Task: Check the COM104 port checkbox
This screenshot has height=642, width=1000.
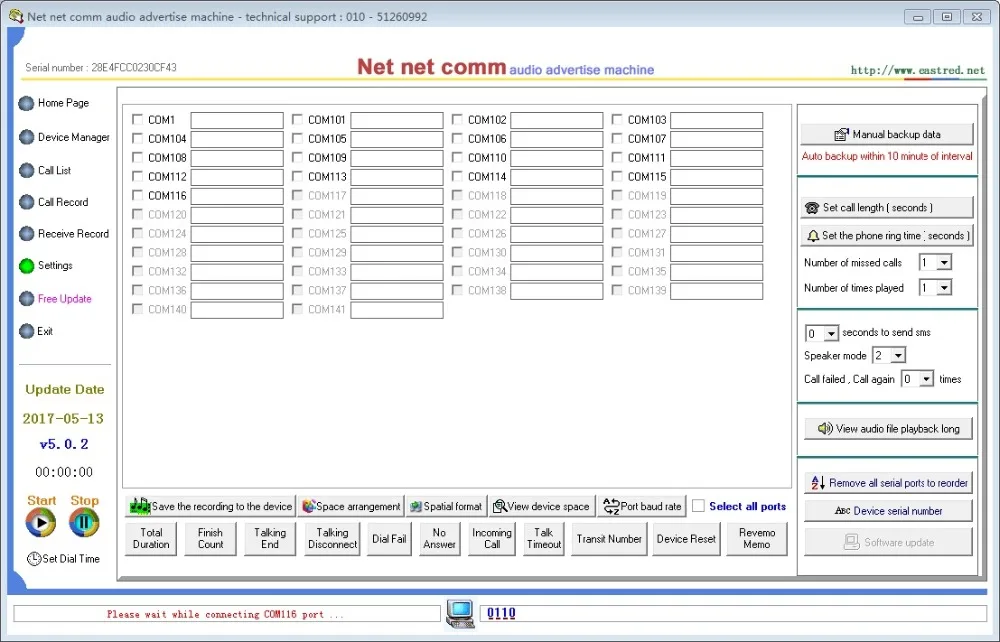Action: tap(137, 138)
